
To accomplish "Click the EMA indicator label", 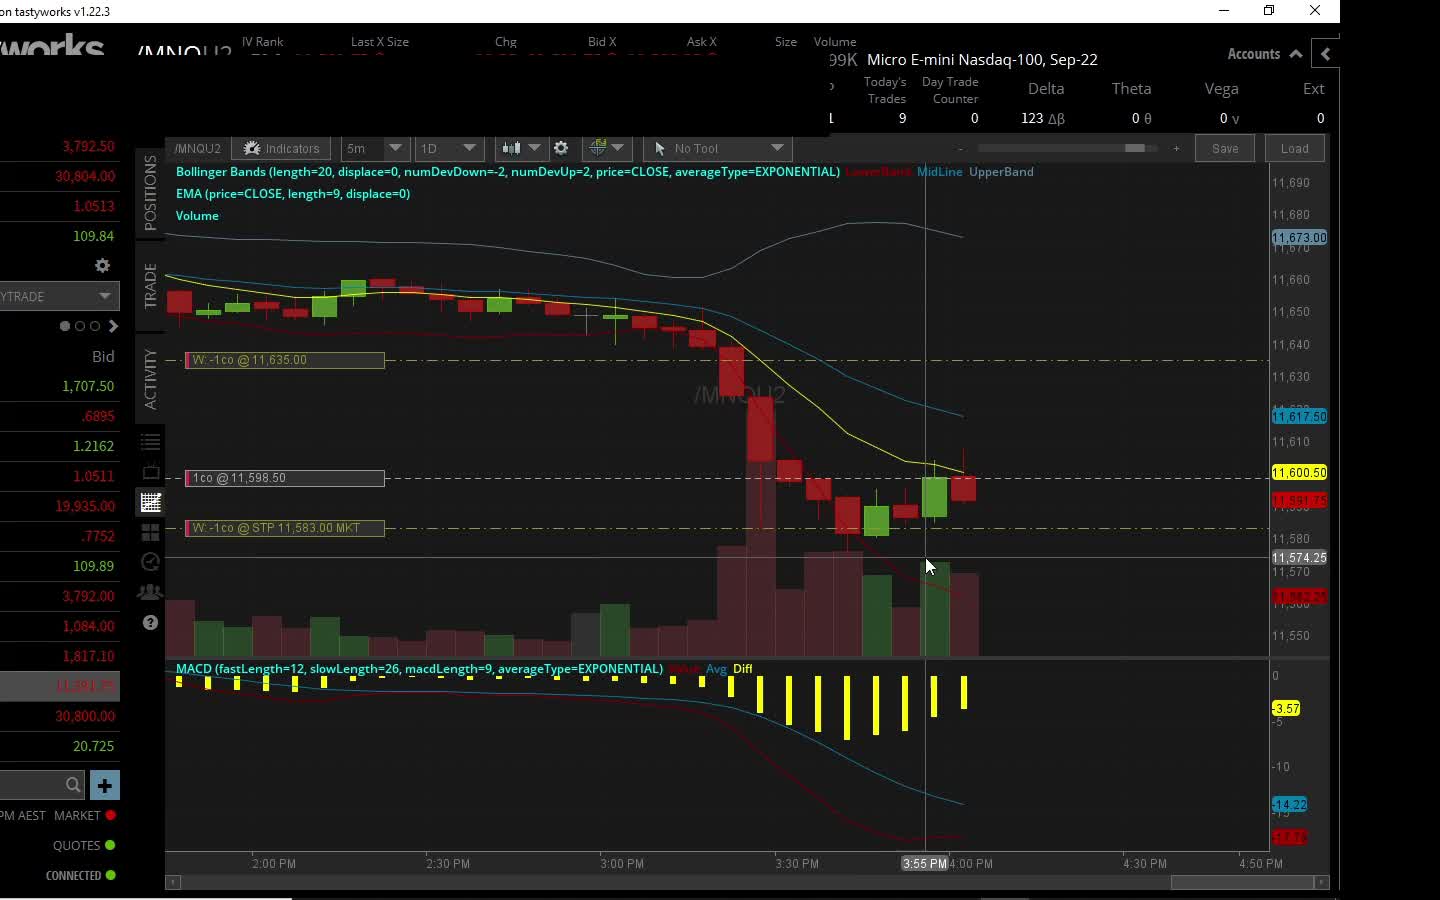I will pyautogui.click(x=293, y=194).
